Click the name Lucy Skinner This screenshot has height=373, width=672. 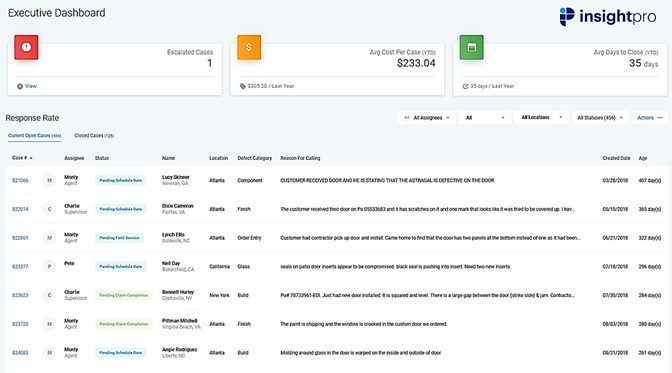point(176,177)
